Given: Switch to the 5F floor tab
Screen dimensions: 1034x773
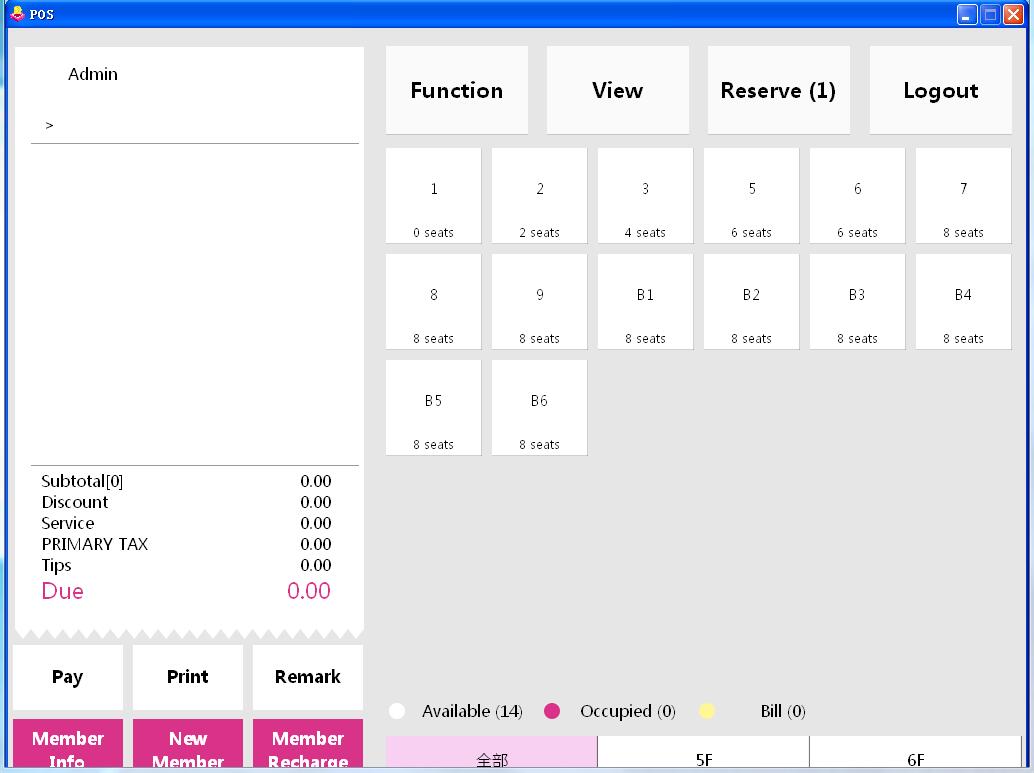Looking at the screenshot, I should click(x=704, y=753).
